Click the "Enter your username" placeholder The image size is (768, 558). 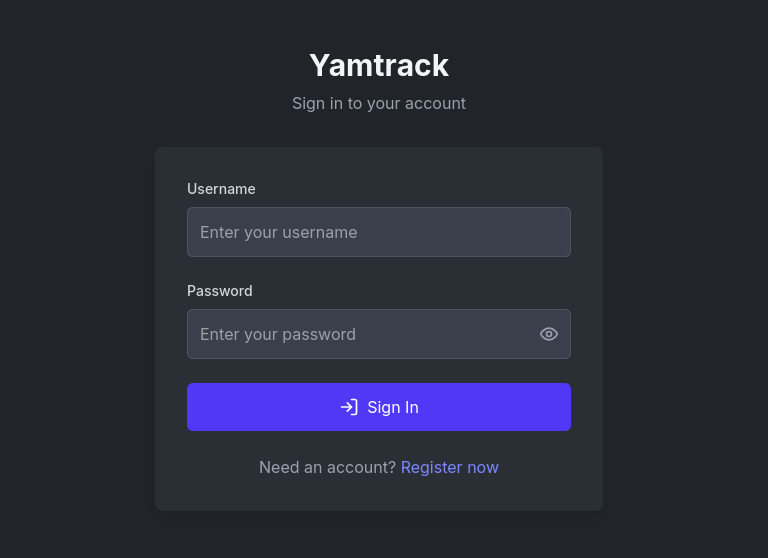point(278,232)
